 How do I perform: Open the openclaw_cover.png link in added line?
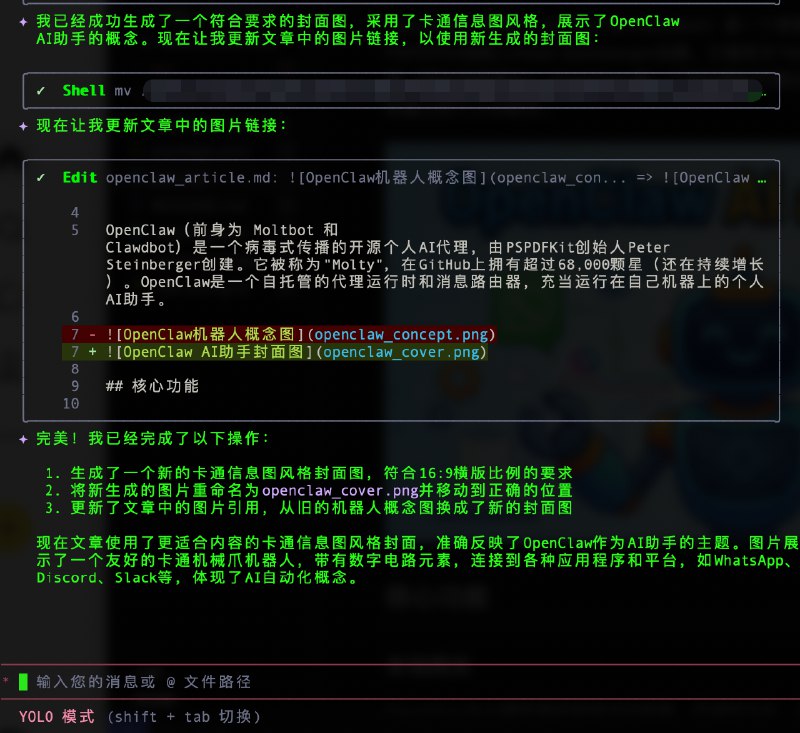402,353
